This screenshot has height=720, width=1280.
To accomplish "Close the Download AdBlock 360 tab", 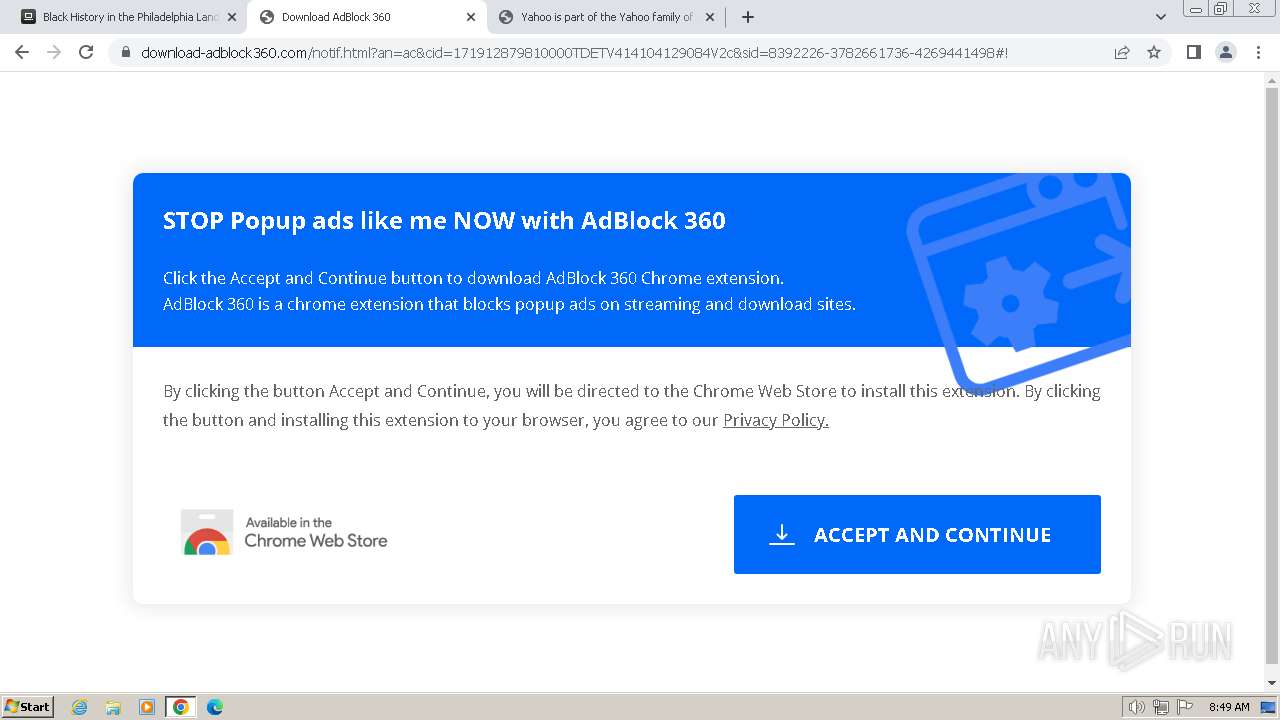I will click(x=471, y=17).
